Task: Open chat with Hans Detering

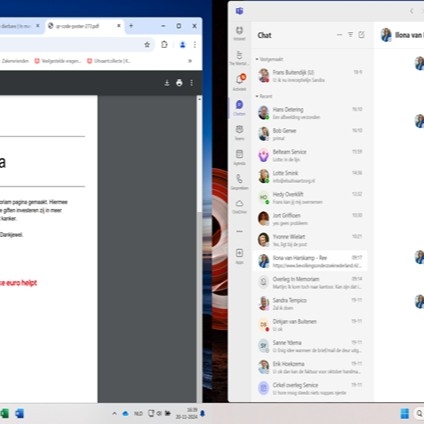Action: (x=310, y=113)
